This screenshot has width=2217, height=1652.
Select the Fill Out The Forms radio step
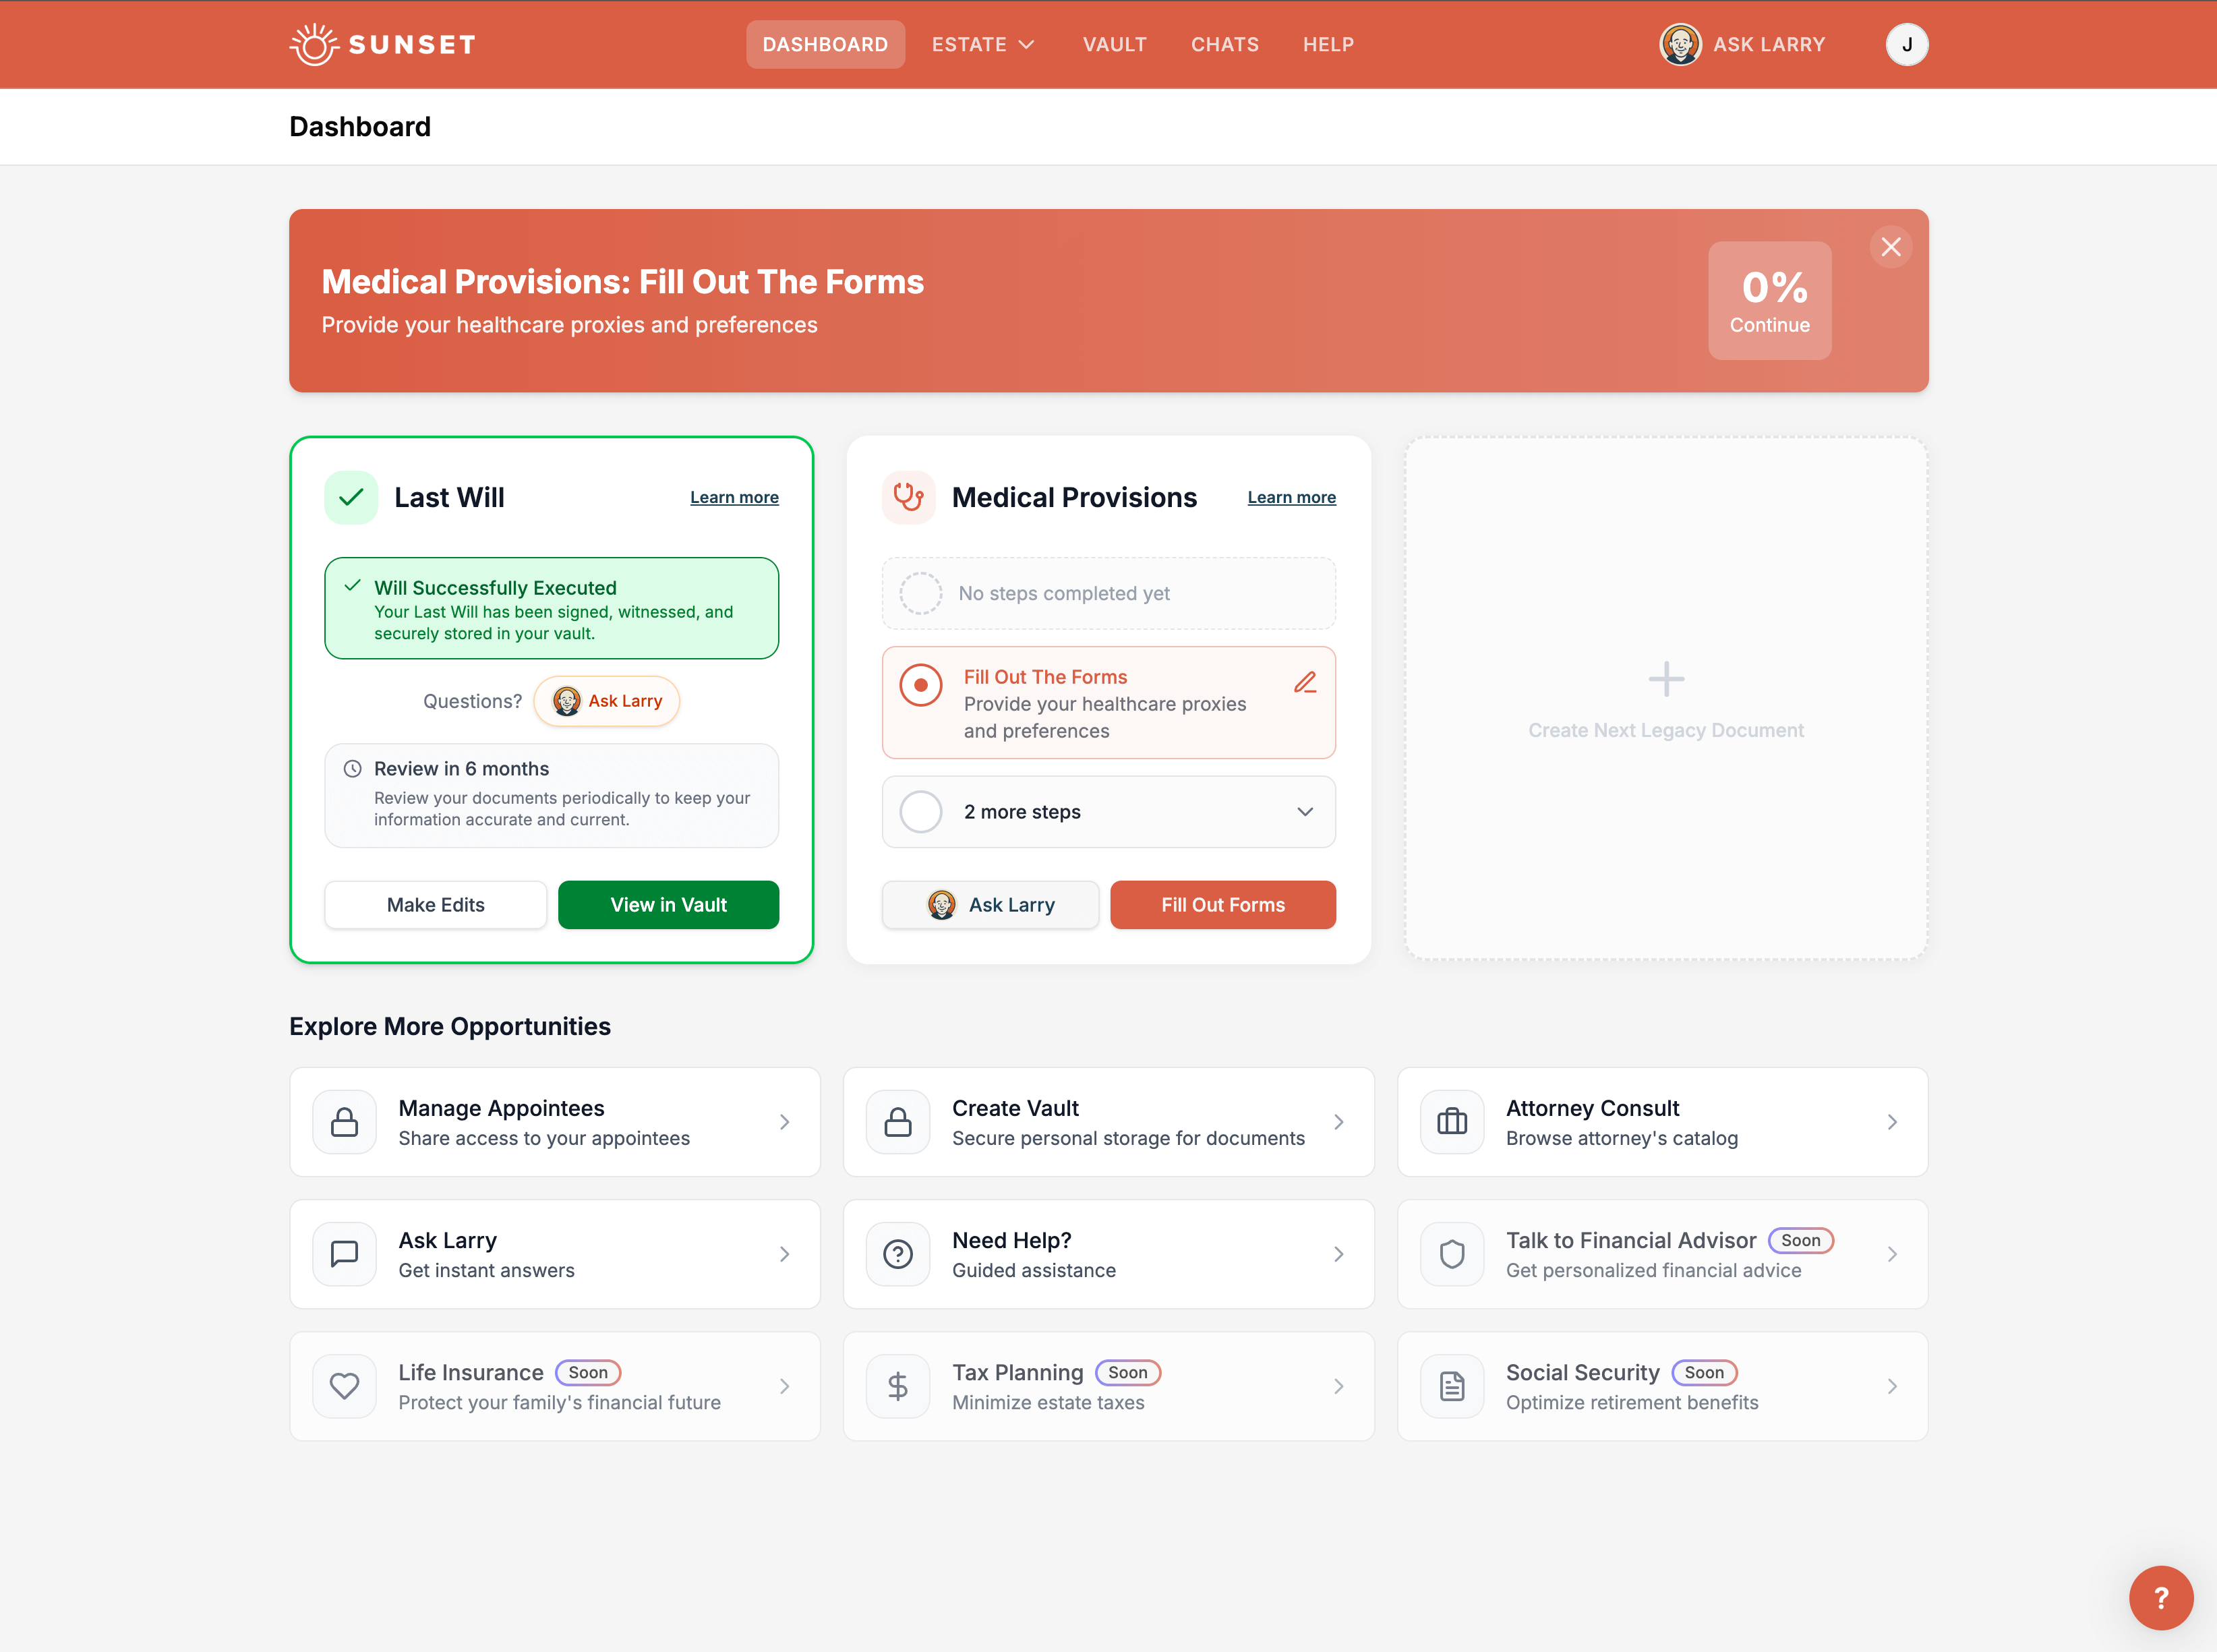[x=921, y=685]
